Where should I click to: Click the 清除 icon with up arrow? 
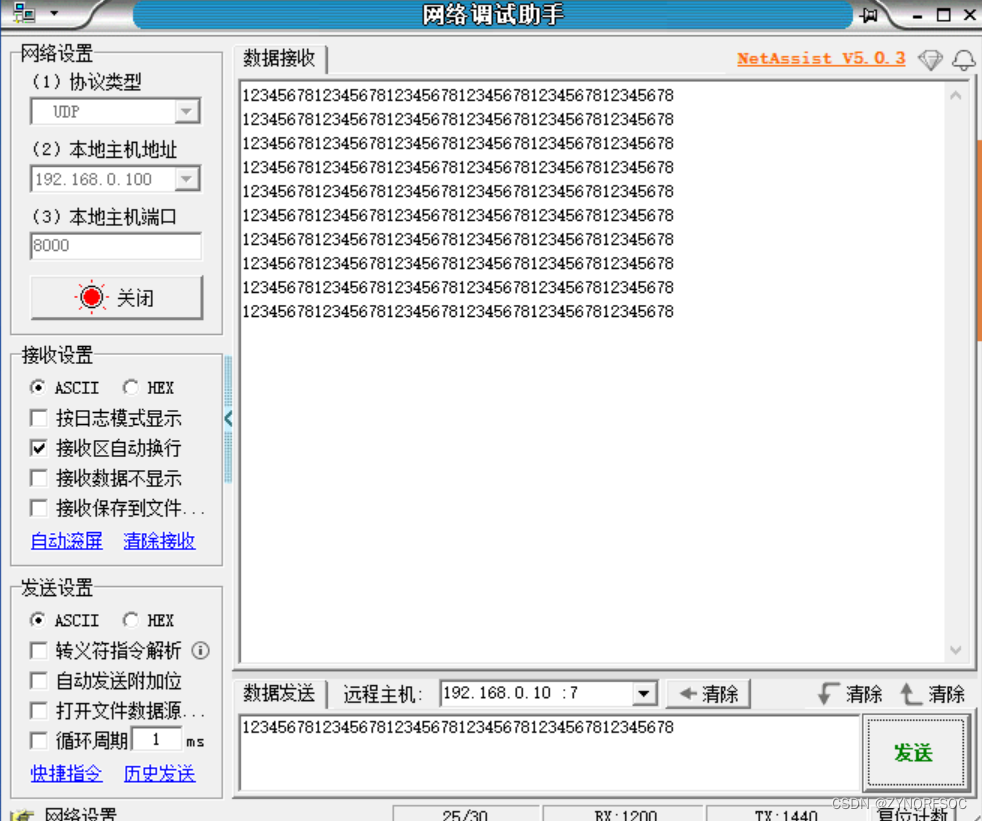pos(932,692)
